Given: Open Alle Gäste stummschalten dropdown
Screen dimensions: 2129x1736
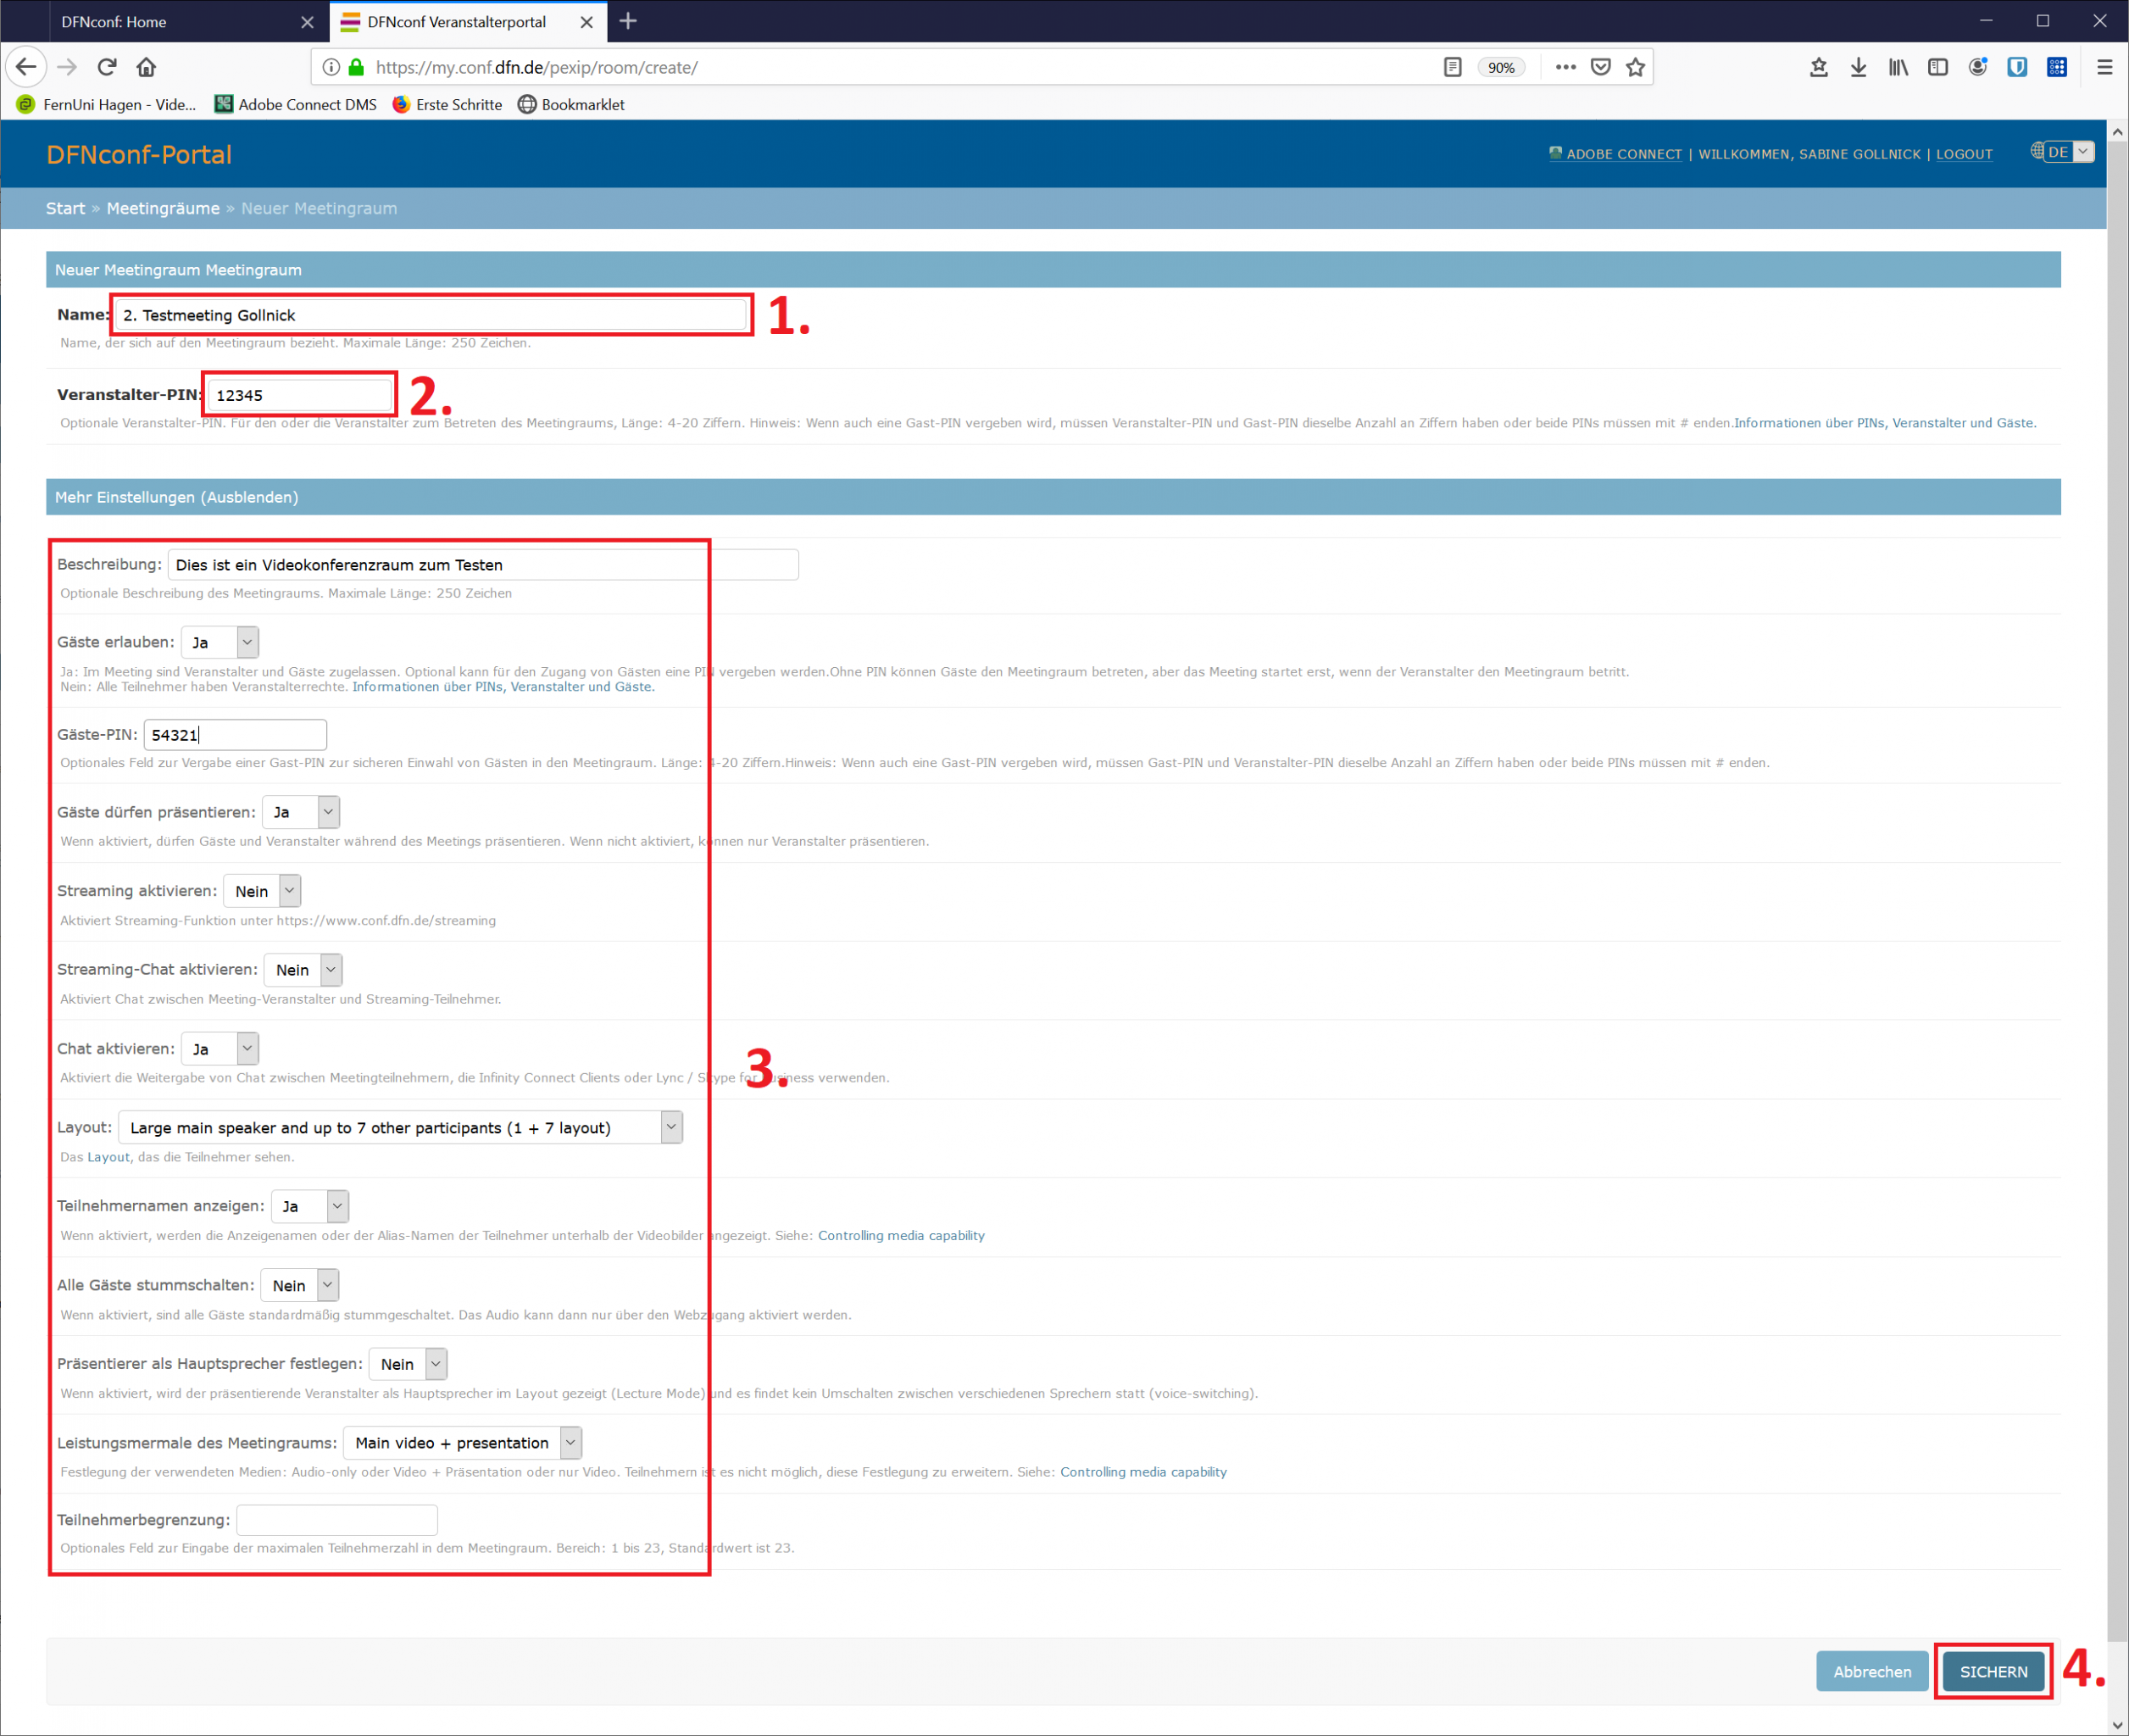Looking at the screenshot, I should pos(300,1285).
